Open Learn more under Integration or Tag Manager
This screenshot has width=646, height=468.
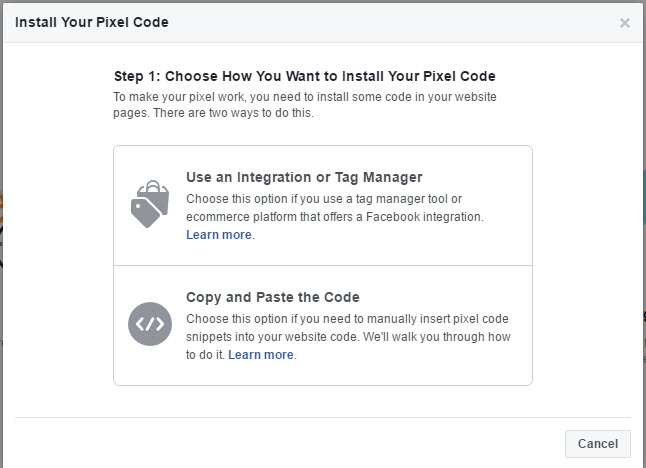click(x=219, y=235)
